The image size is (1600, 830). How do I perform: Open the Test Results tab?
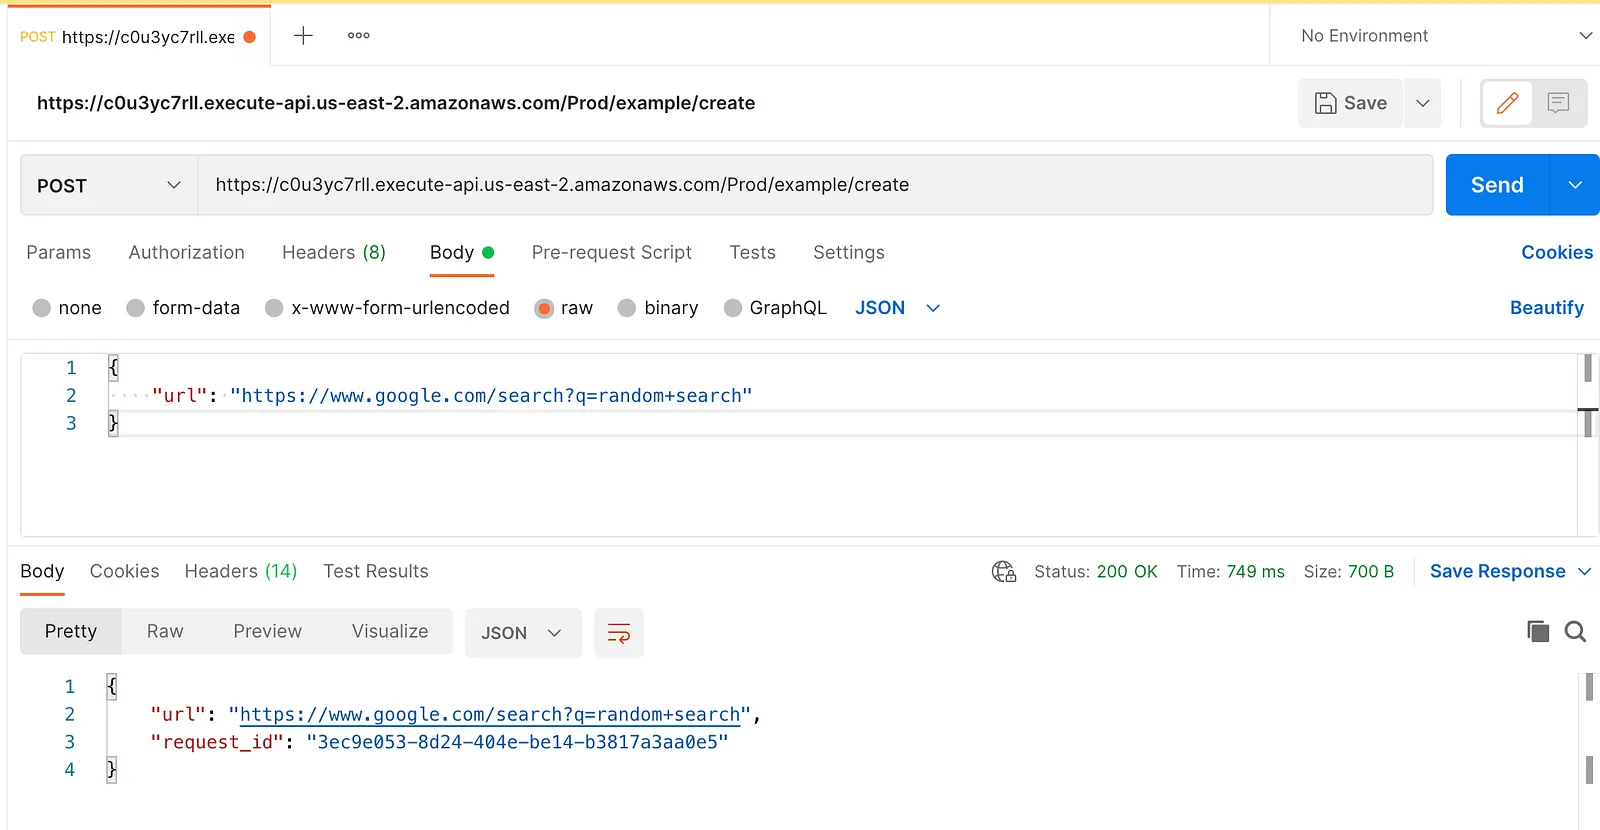tap(376, 571)
